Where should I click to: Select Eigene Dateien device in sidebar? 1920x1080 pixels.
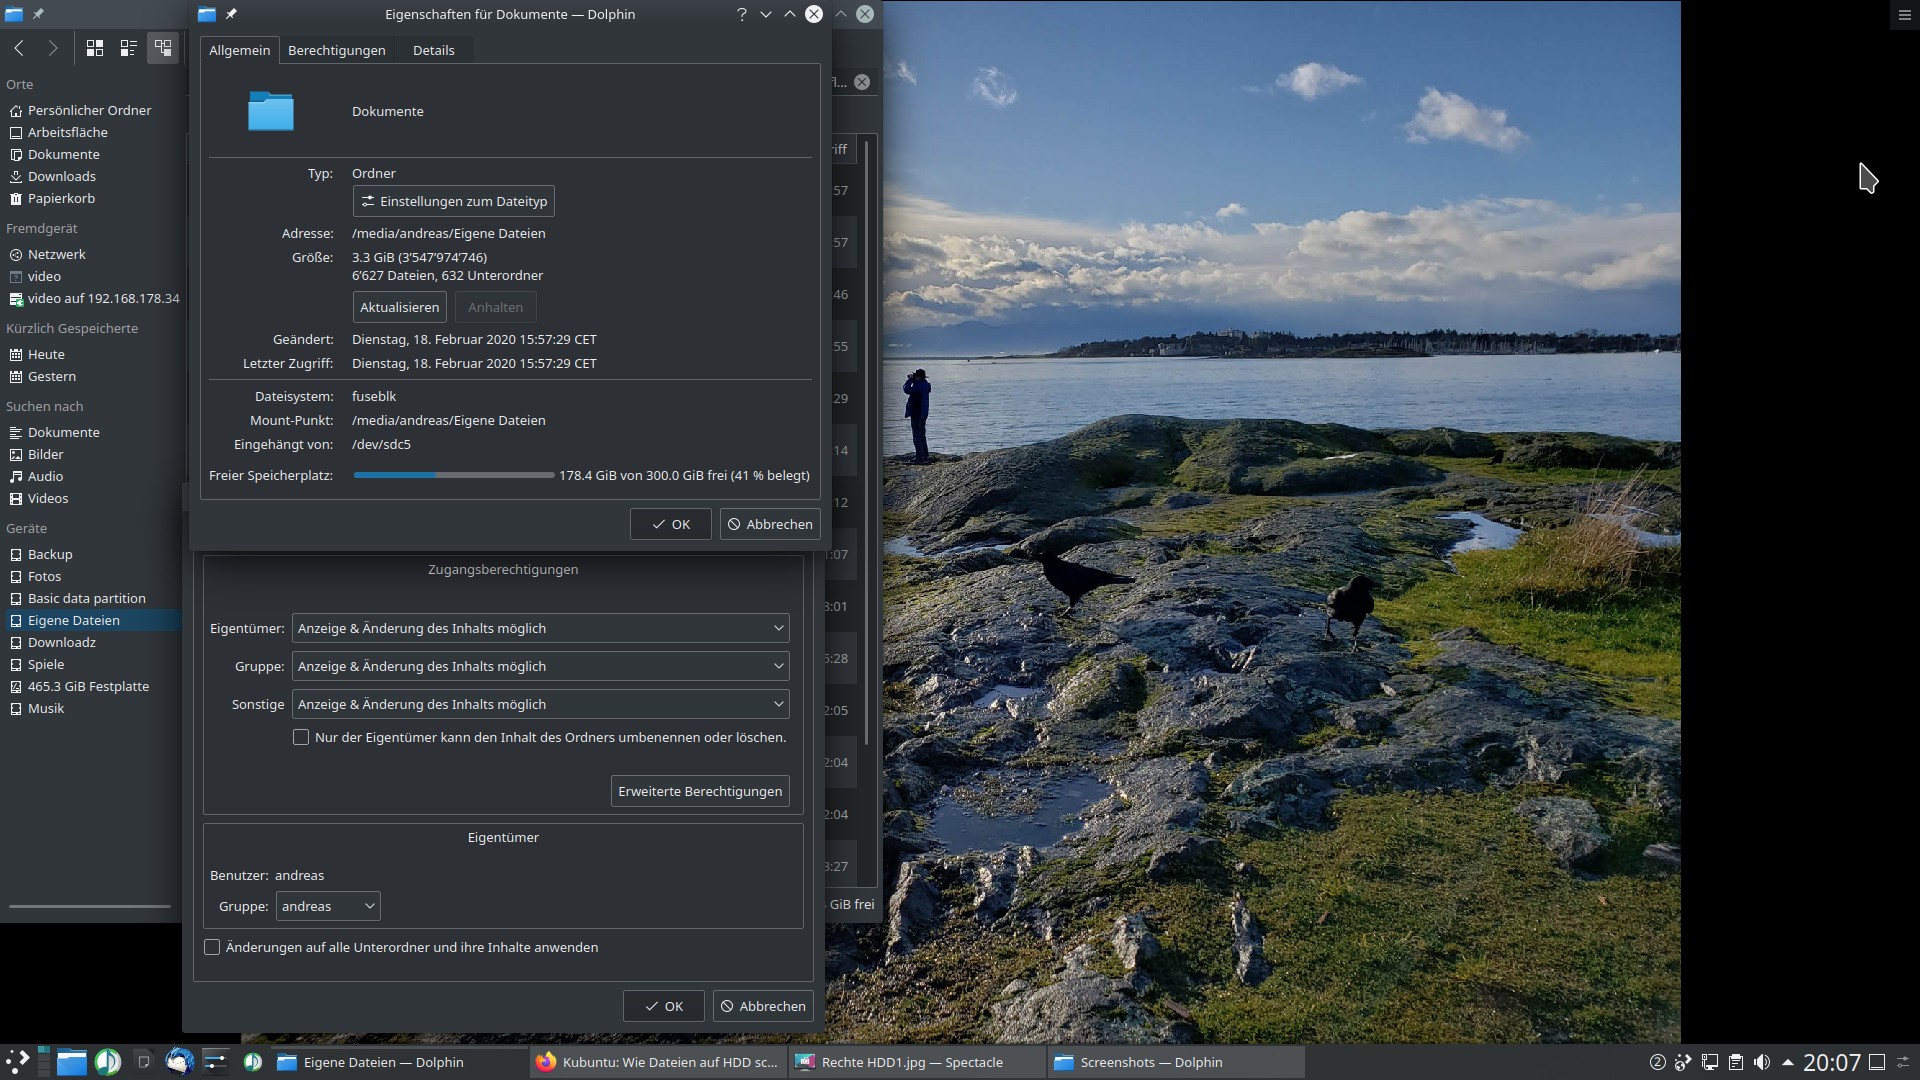click(73, 620)
